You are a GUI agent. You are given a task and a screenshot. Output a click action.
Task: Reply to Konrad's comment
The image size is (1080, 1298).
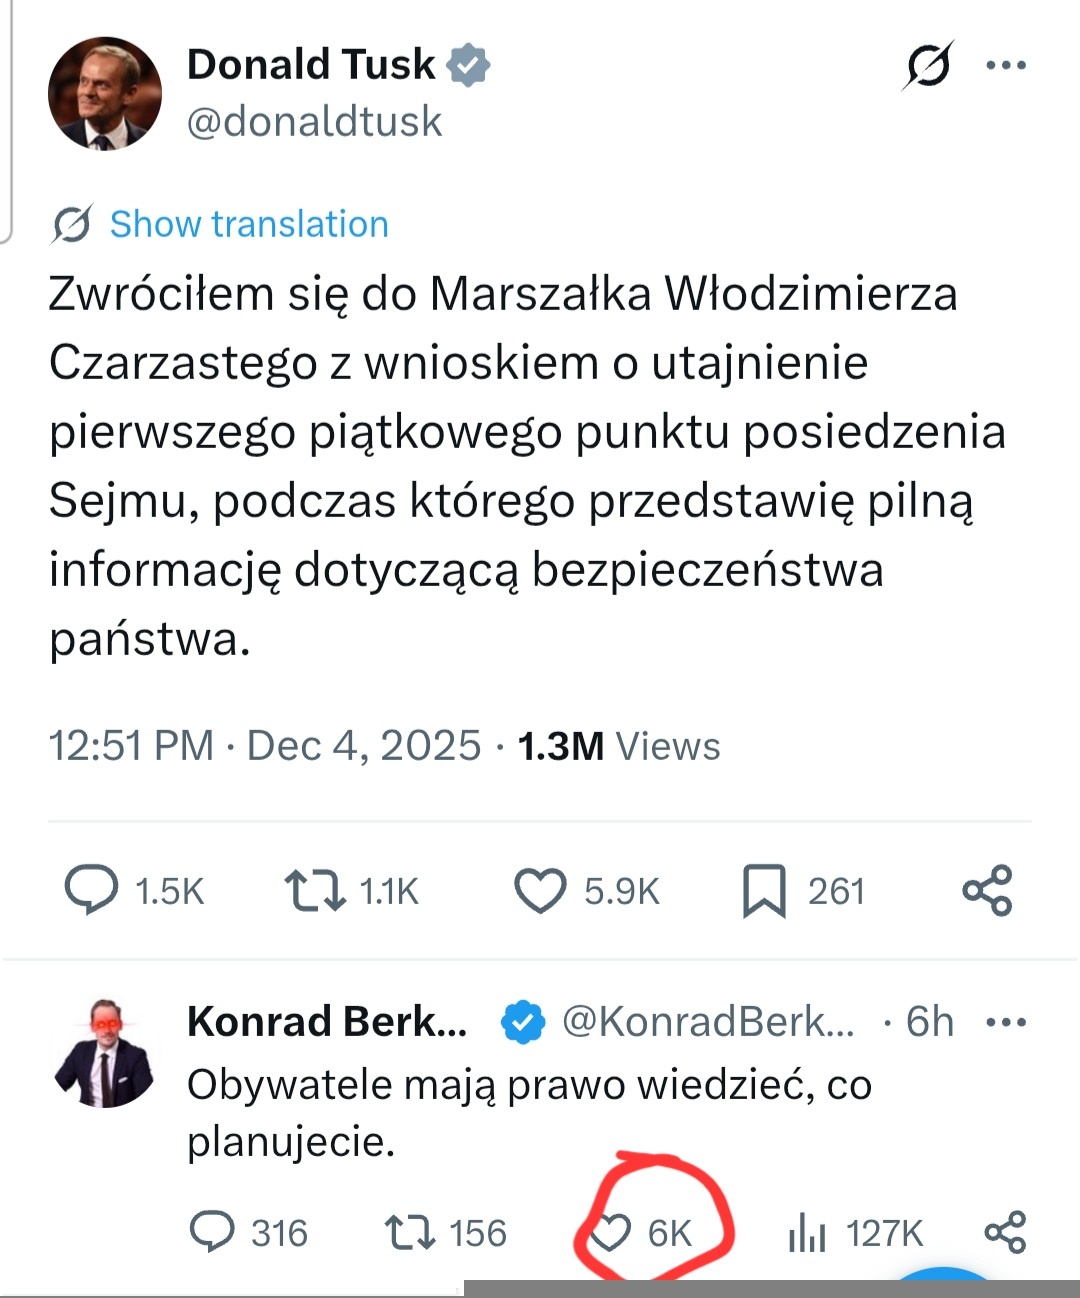coord(212,1232)
